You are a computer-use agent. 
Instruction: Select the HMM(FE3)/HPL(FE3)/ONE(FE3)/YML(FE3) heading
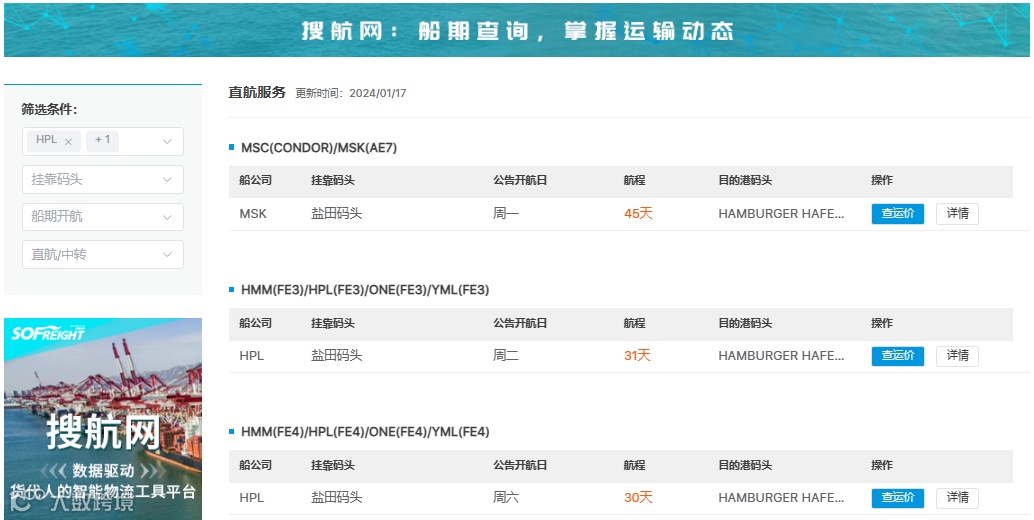coord(365,290)
